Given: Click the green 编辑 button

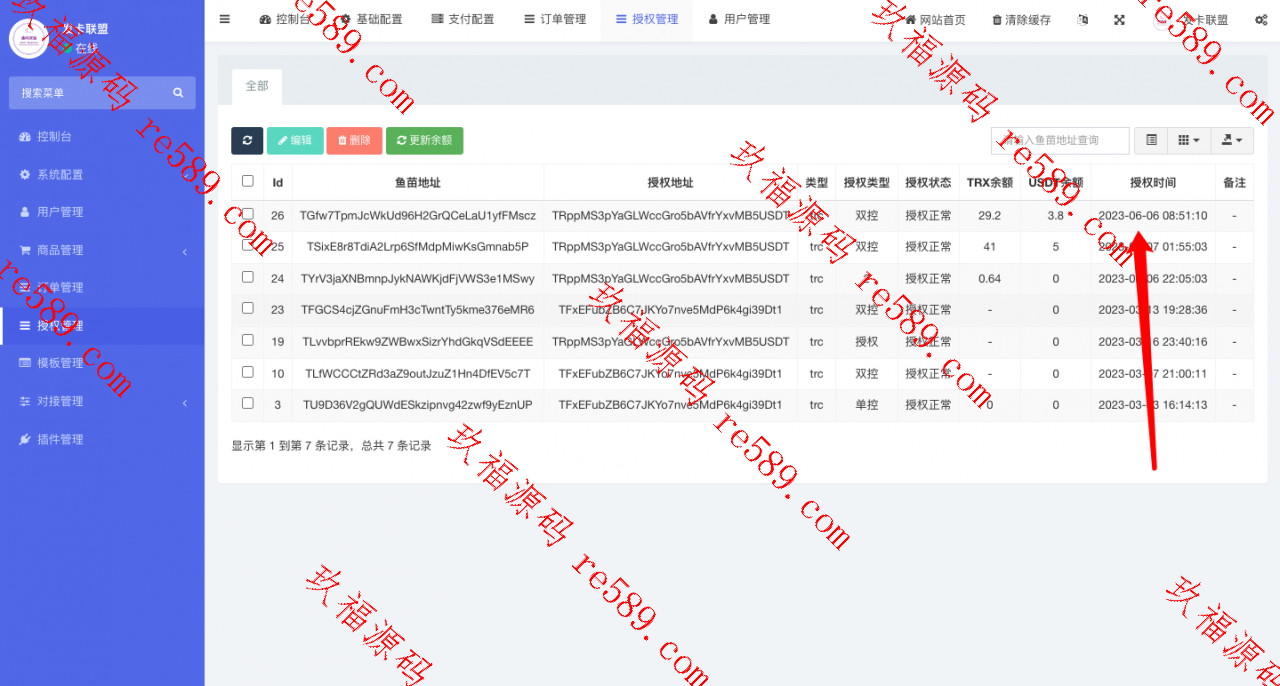Looking at the screenshot, I should click(x=295, y=140).
